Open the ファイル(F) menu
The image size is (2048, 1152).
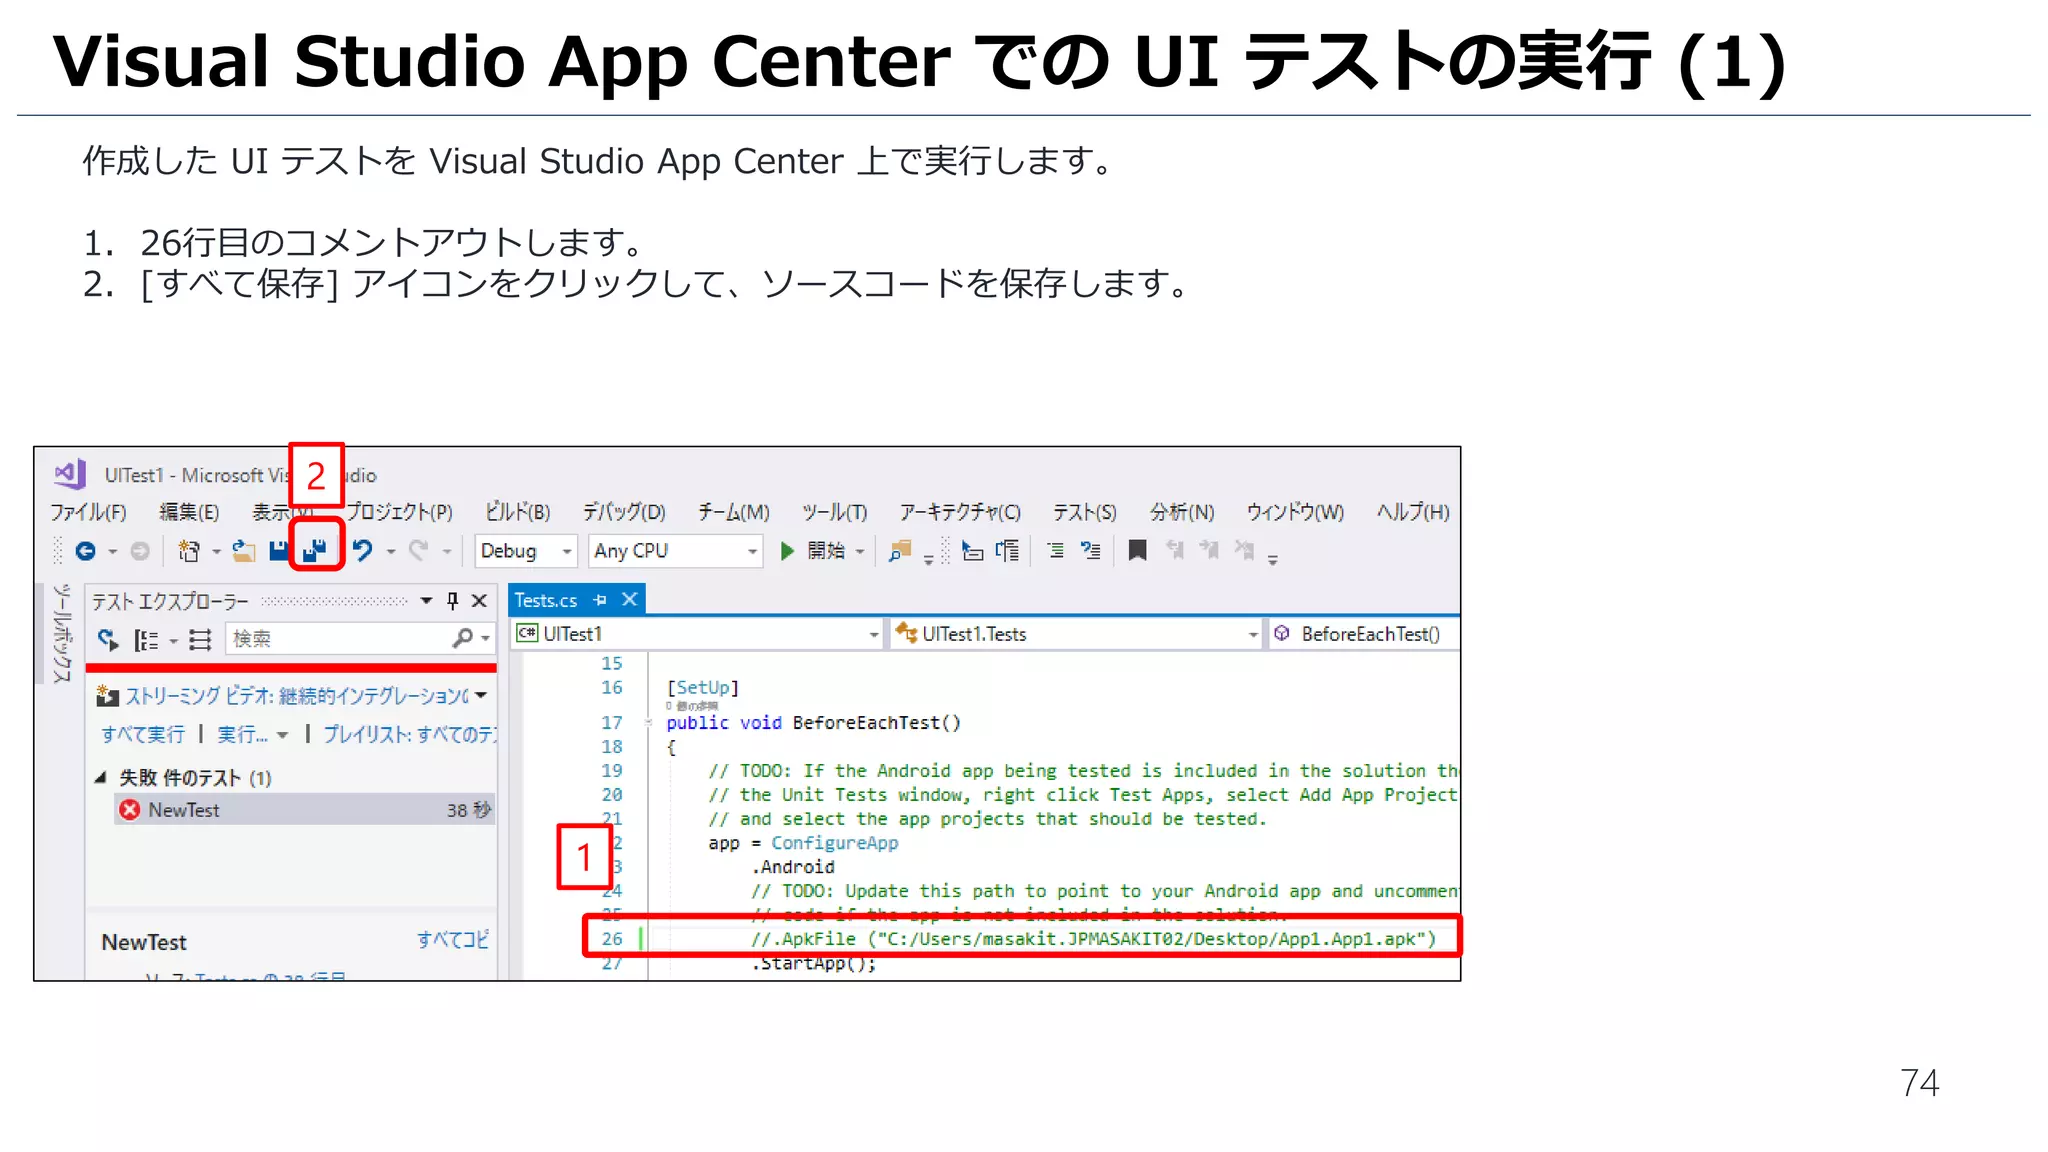tap(88, 512)
